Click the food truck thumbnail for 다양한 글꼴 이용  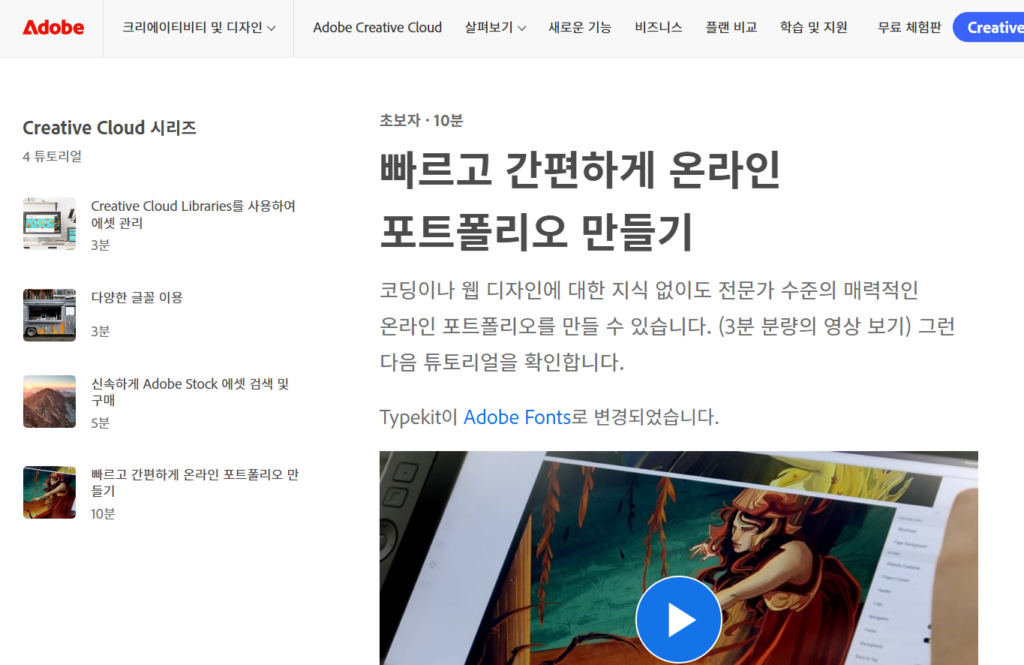coord(49,311)
